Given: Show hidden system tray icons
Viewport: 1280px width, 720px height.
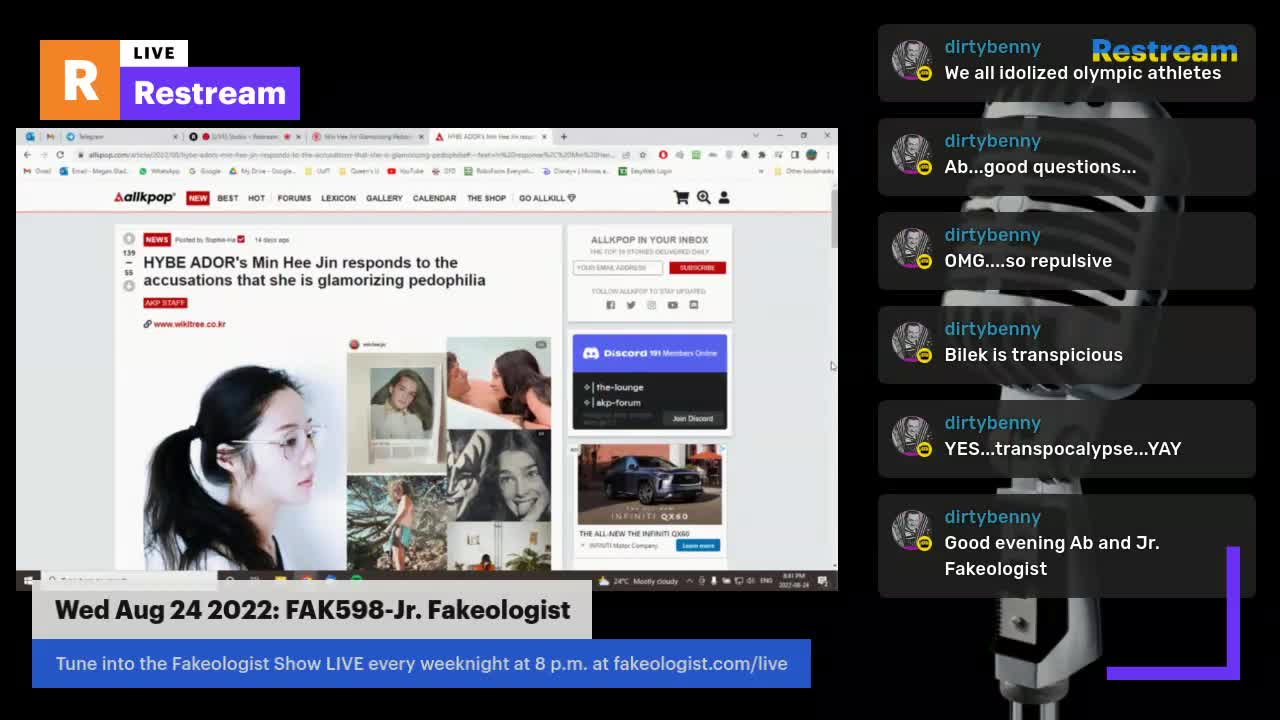Looking at the screenshot, I should pos(690,581).
